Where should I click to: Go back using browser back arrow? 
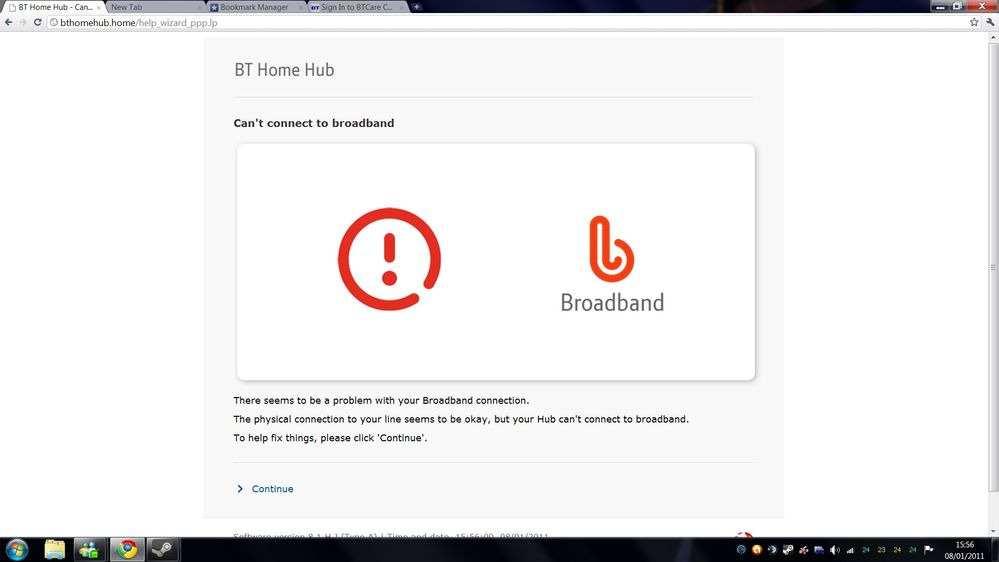(x=8, y=22)
